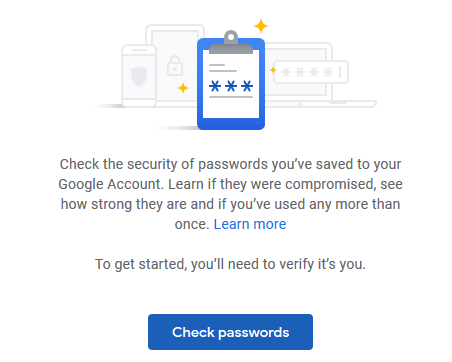Click the padlock icon on tablet
Image resolution: width=452 pixels, height=362 pixels.
(x=175, y=66)
